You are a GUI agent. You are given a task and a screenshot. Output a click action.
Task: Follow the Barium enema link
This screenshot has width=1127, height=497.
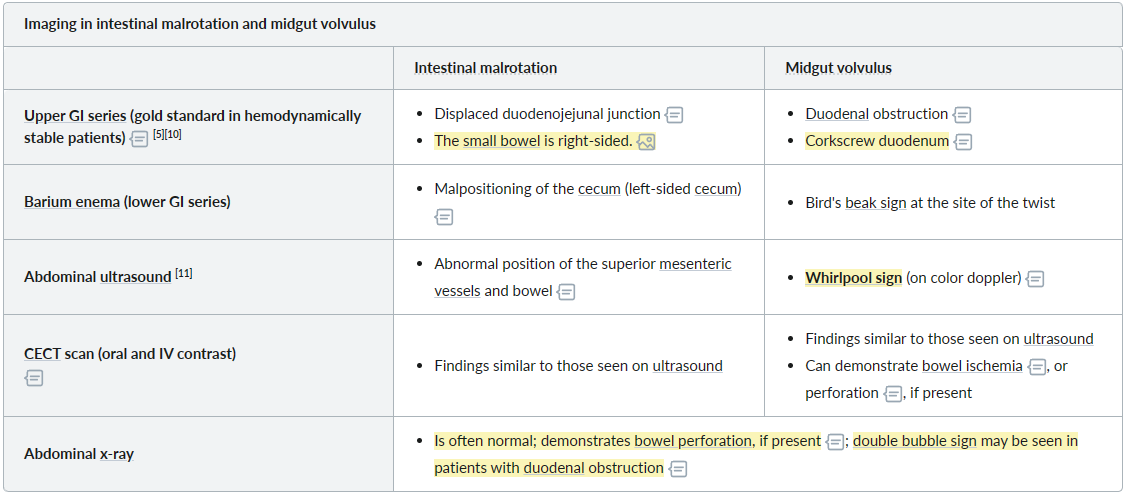click(72, 201)
